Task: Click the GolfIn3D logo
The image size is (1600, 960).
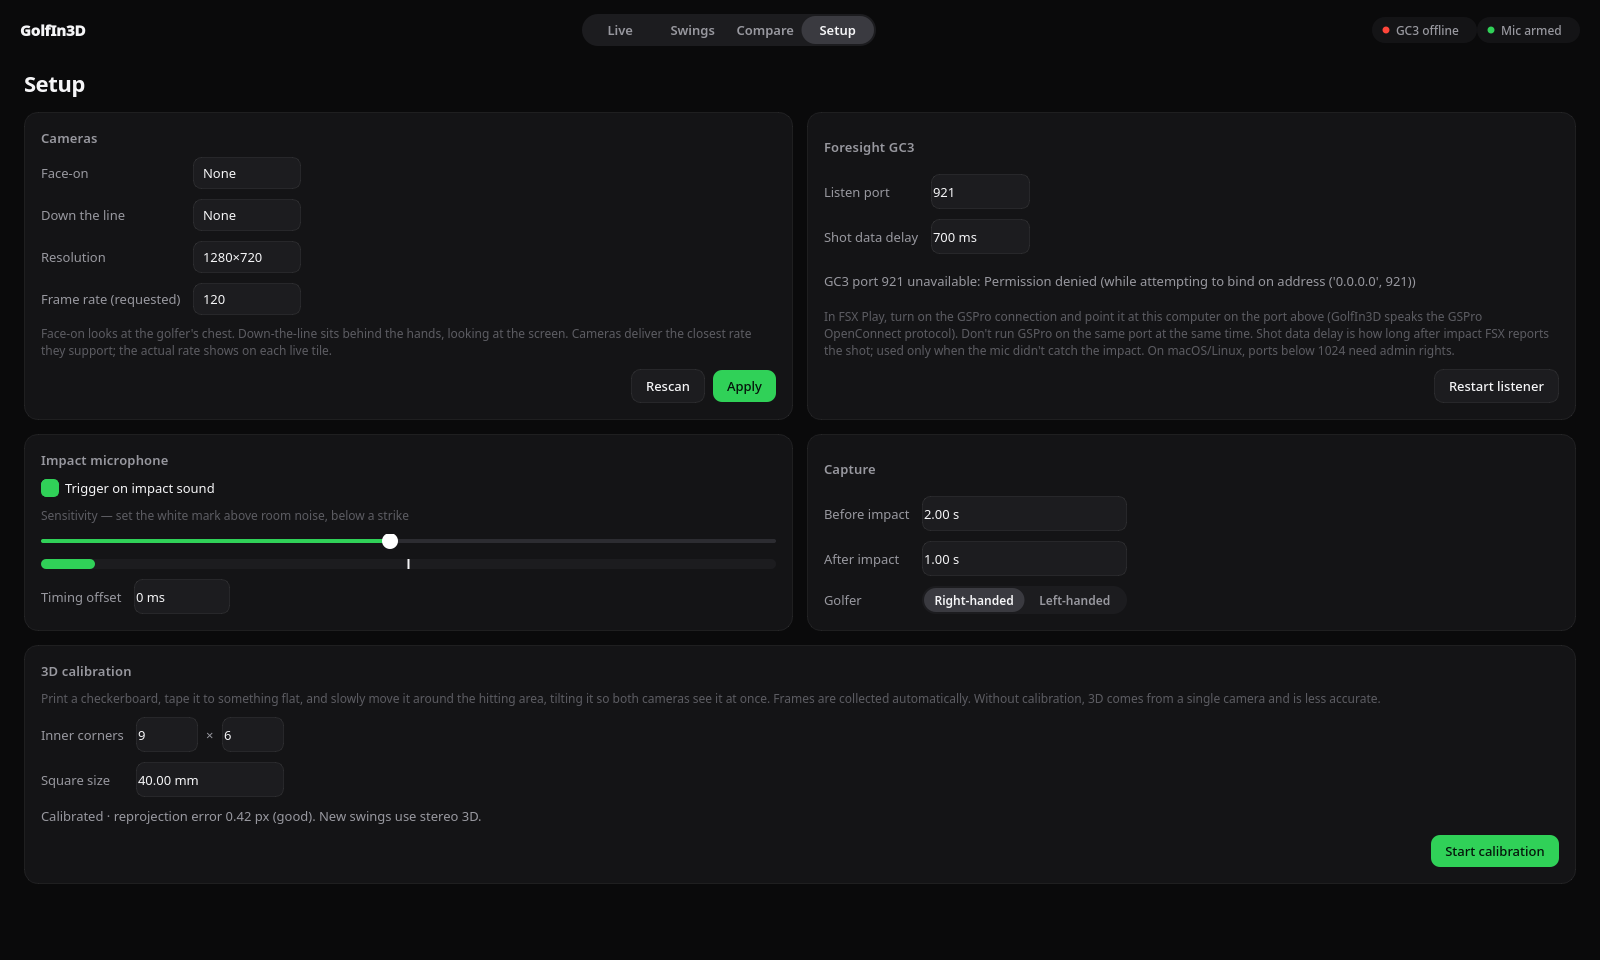Action: coord(53,30)
